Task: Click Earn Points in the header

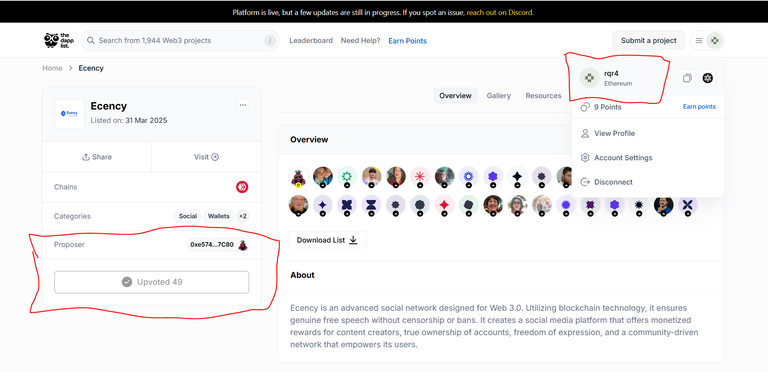Action: [x=408, y=41]
